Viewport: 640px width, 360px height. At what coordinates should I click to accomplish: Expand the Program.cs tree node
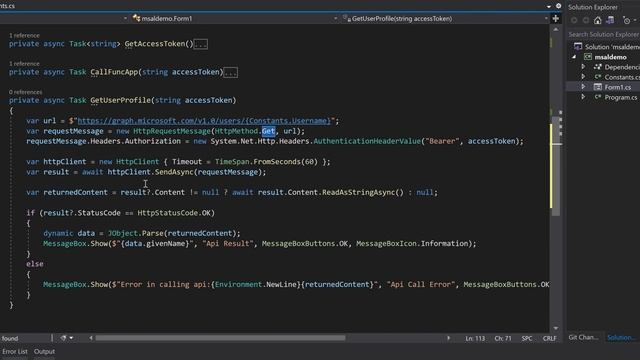pyautogui.click(x=583, y=97)
